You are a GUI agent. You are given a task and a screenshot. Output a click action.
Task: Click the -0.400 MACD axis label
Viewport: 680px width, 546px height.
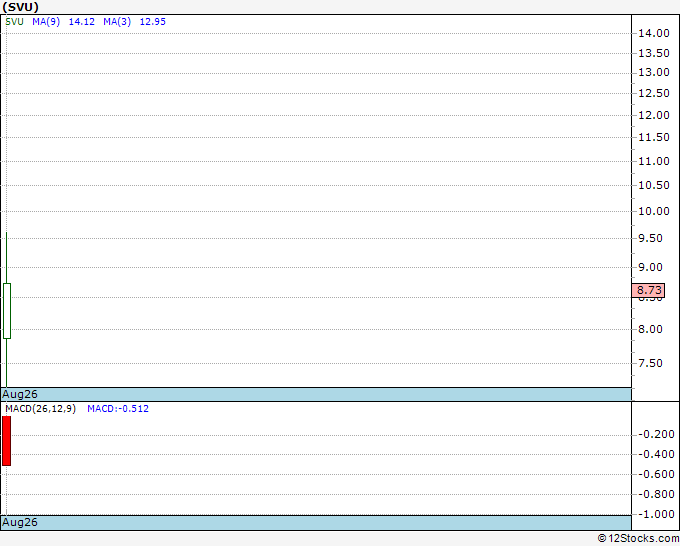point(657,454)
